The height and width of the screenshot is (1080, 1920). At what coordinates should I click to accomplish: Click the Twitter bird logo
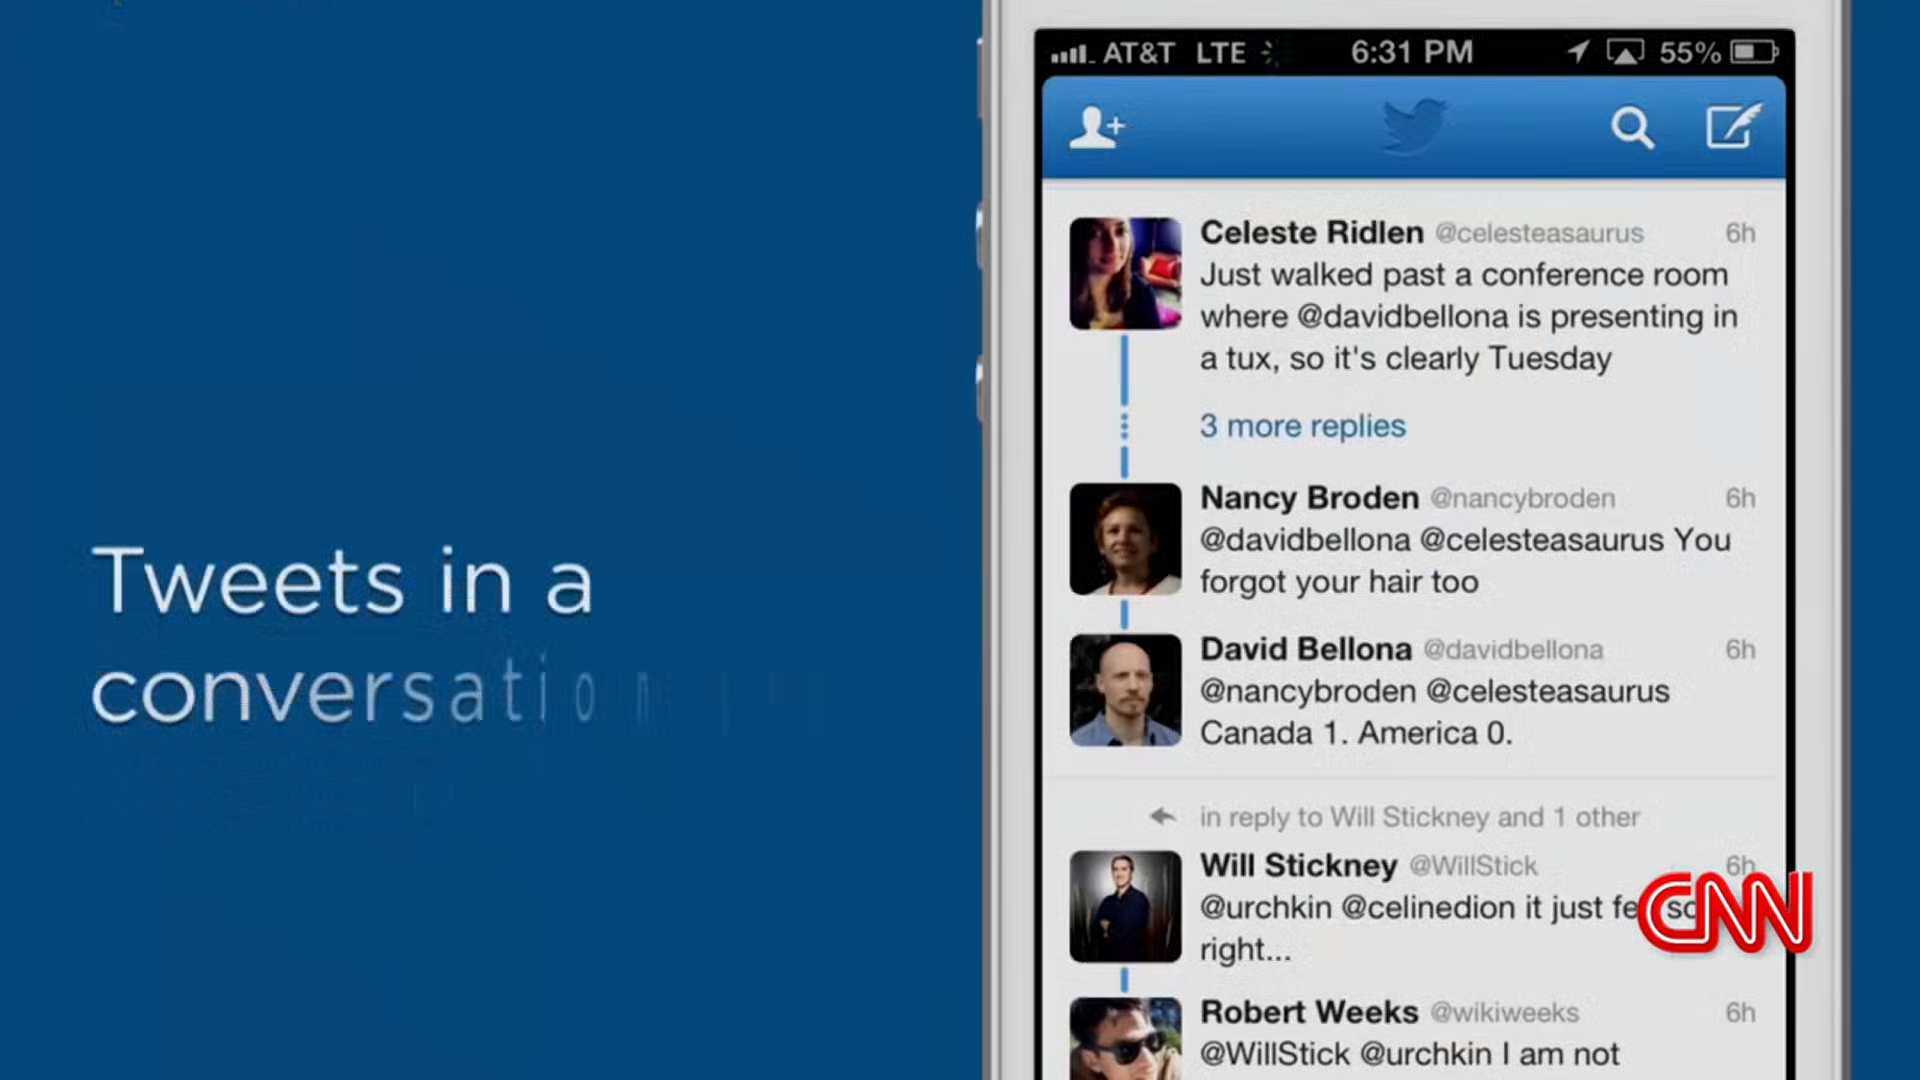pyautogui.click(x=1414, y=126)
